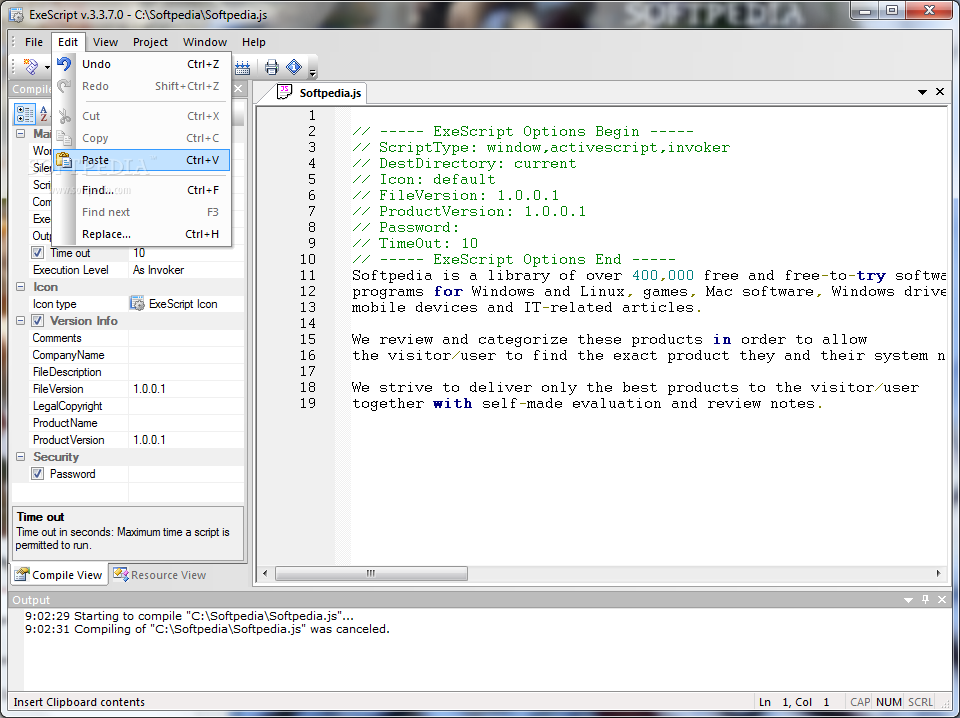Open the document list dropdown arrow
This screenshot has width=960, height=718.
pyautogui.click(x=922, y=92)
